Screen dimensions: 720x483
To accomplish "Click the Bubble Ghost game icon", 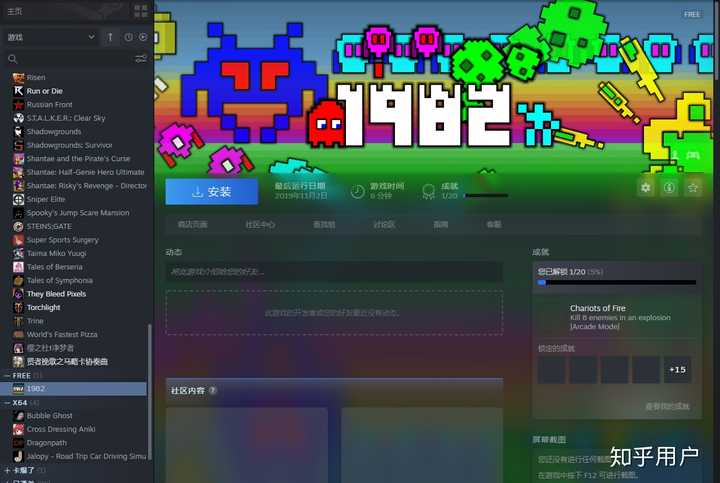I will pyautogui.click(x=18, y=416).
